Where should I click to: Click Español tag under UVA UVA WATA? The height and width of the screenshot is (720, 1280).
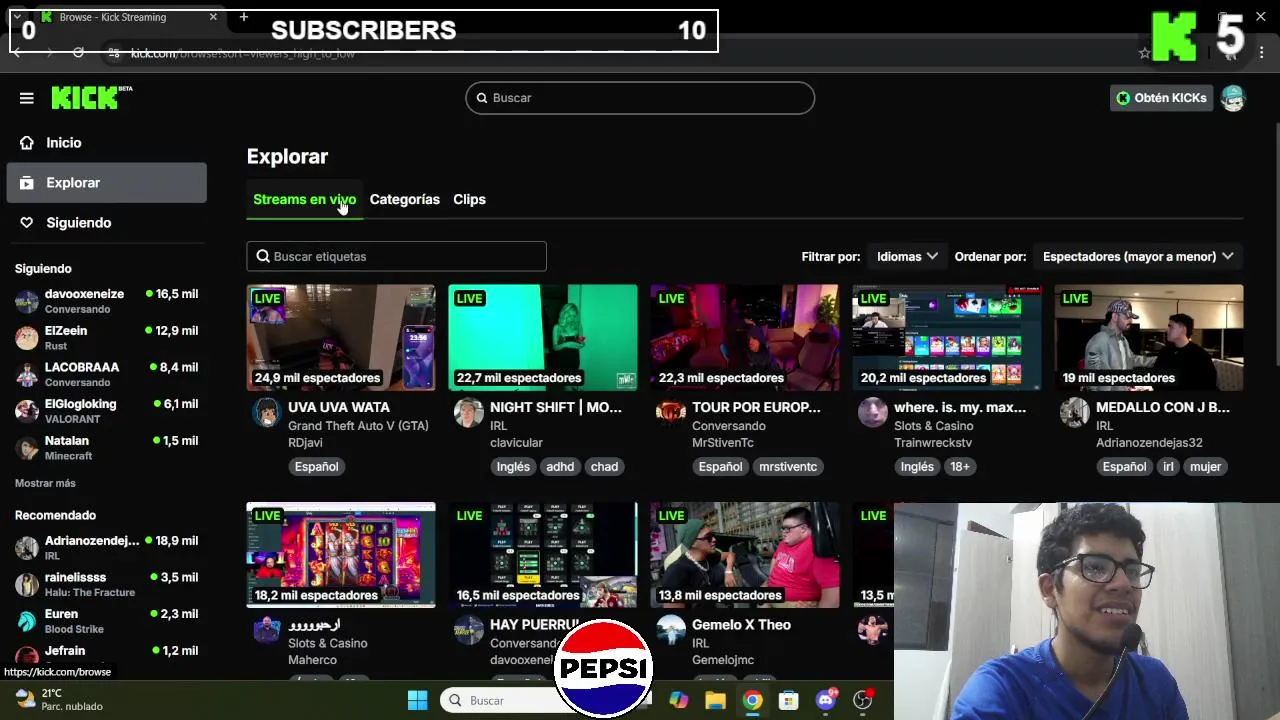click(316, 467)
